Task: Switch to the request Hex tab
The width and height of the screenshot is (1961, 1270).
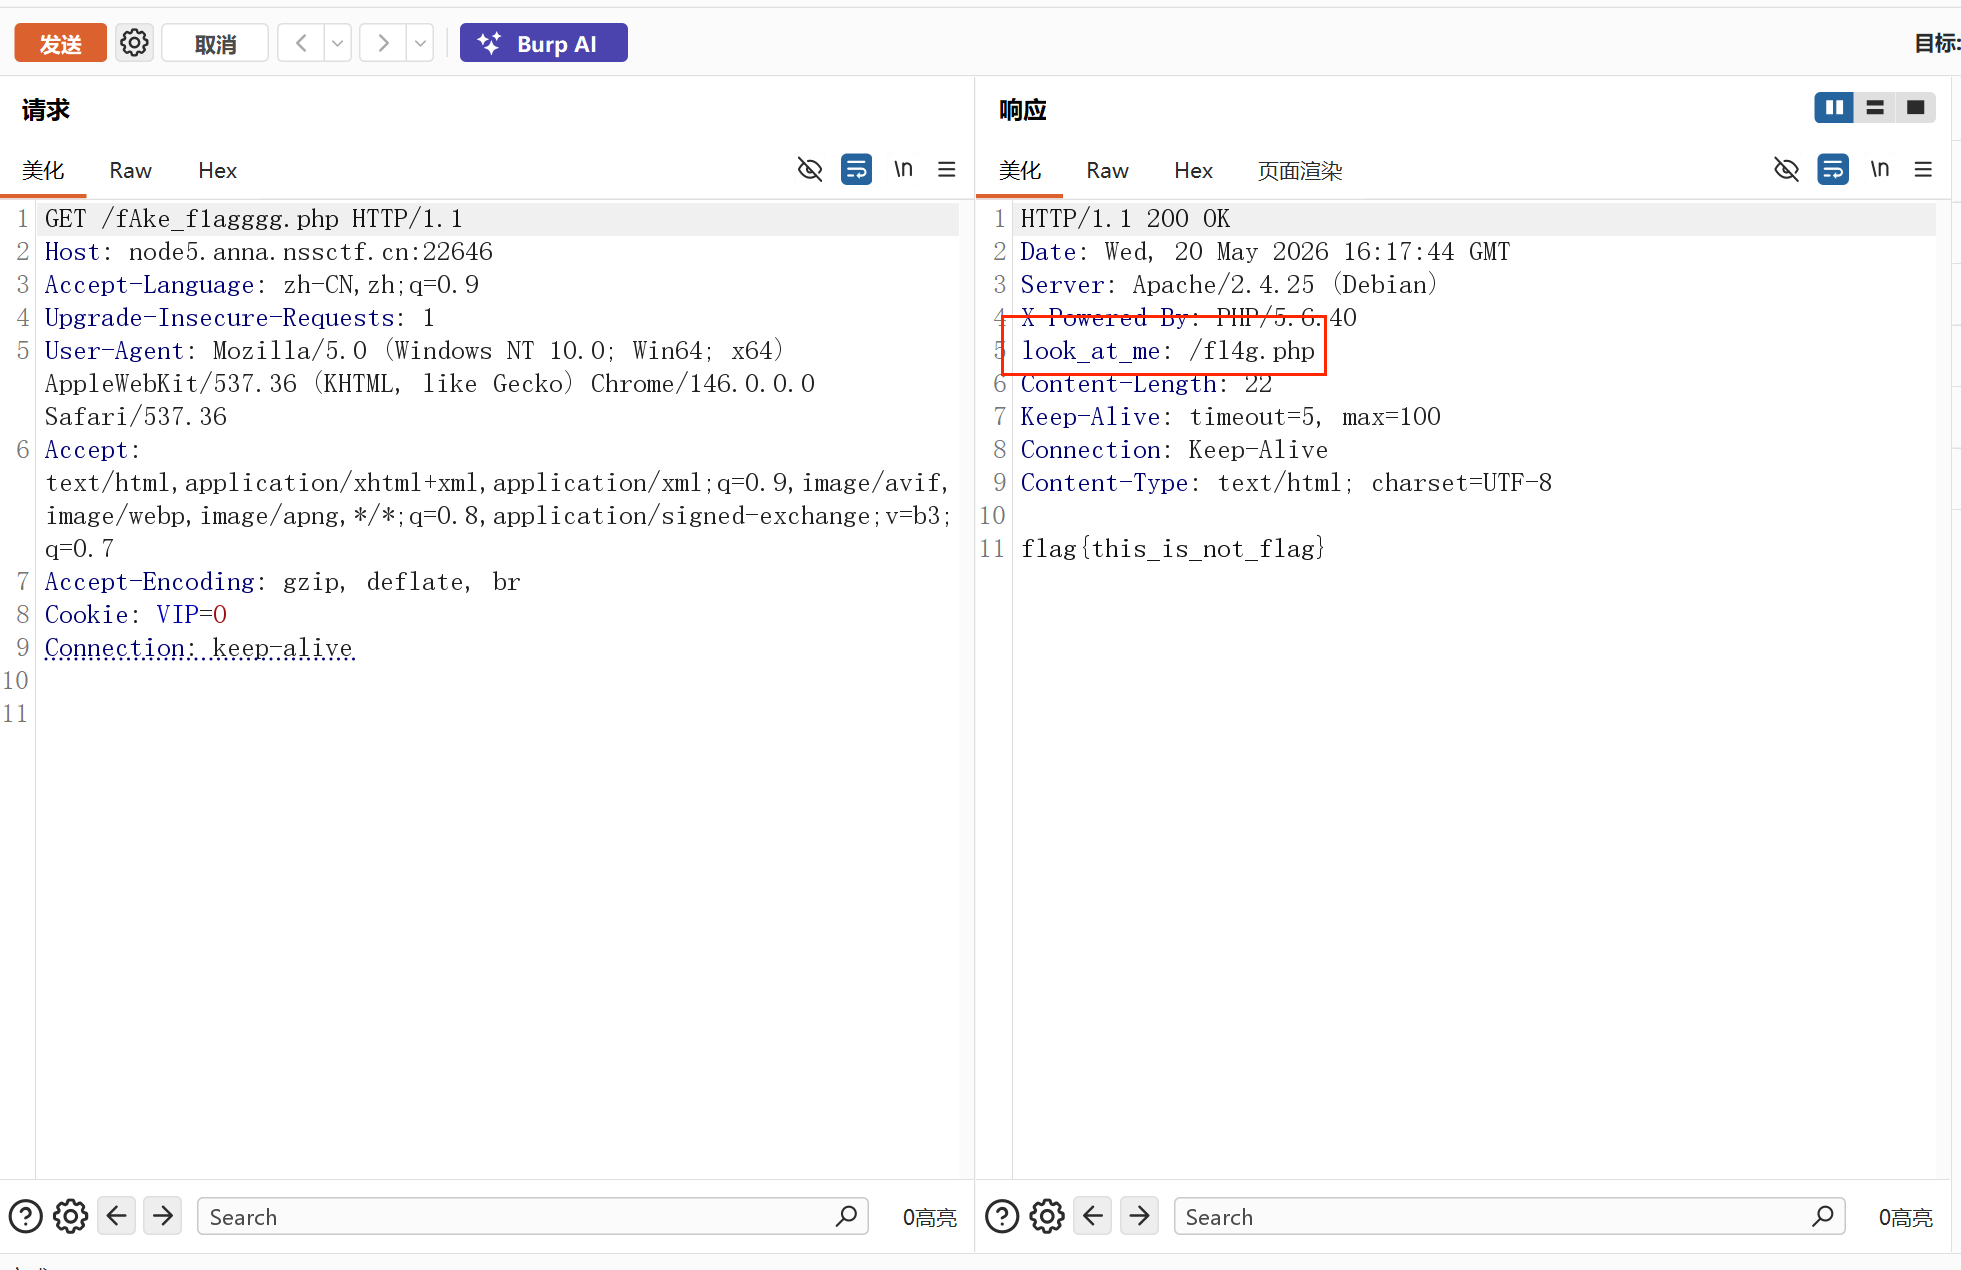Action: pyautogui.click(x=217, y=170)
